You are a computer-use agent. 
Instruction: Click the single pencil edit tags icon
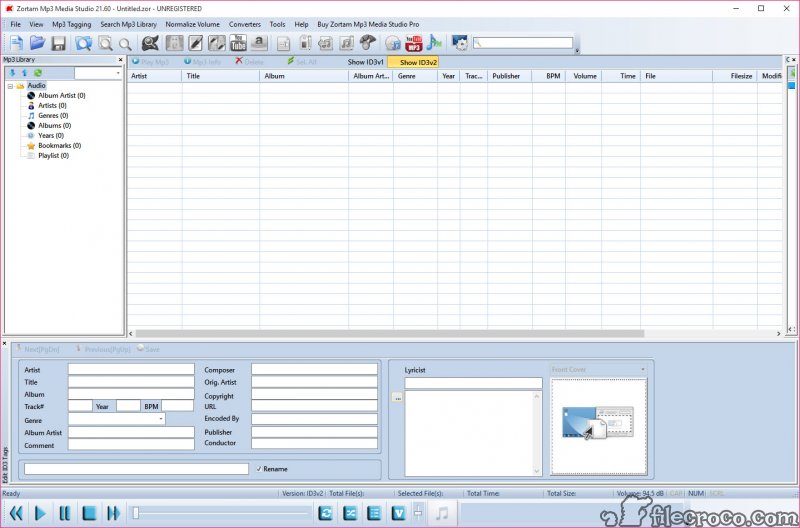(196, 43)
